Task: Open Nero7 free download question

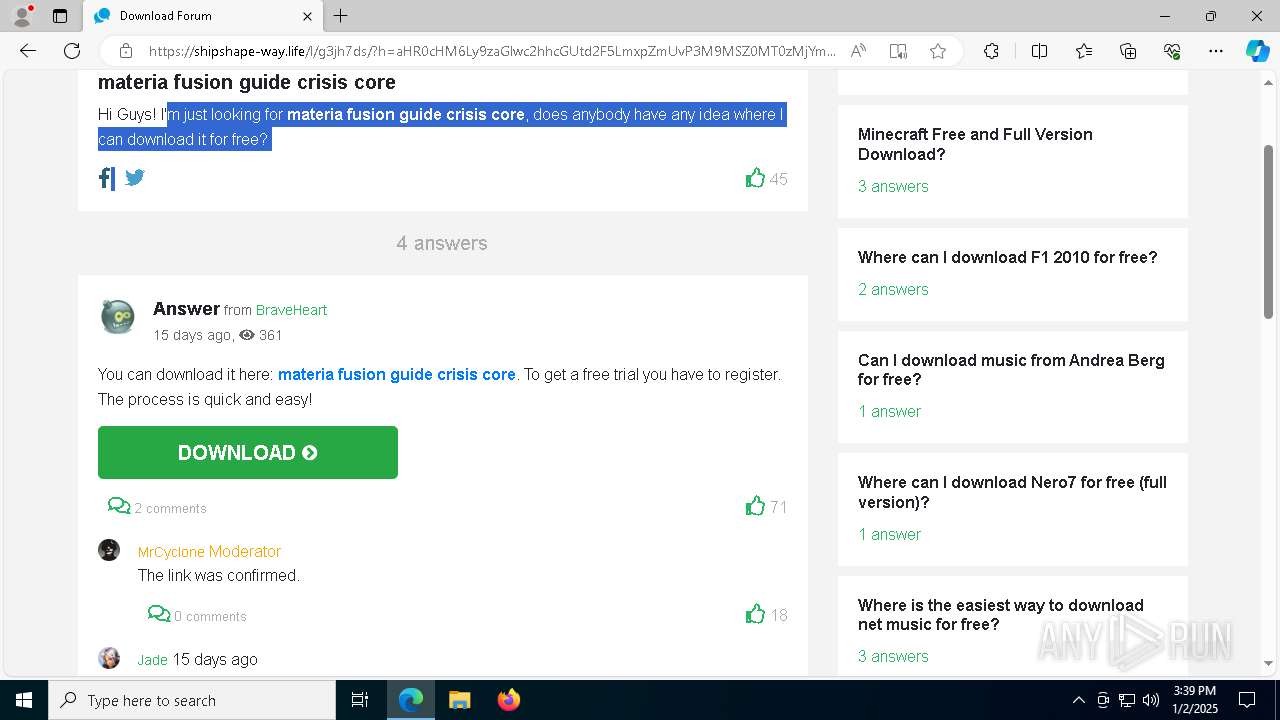Action: (x=1012, y=492)
